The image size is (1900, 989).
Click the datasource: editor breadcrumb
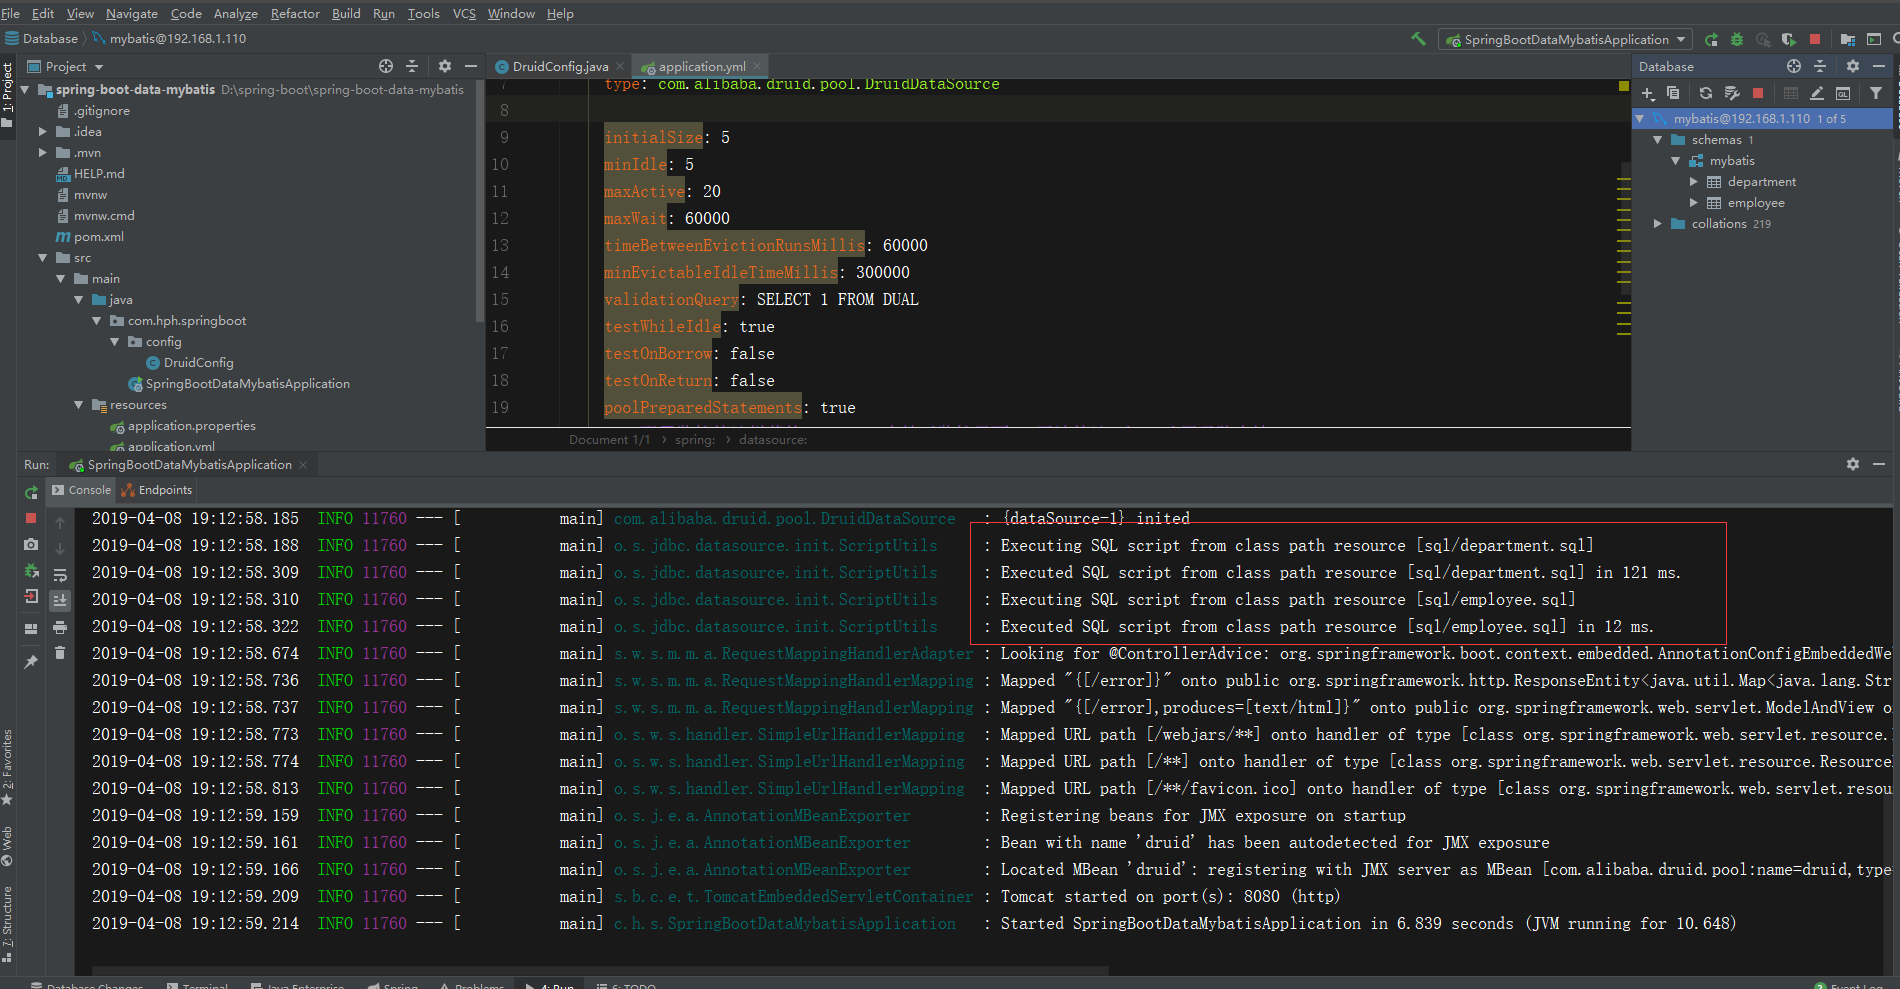coord(773,440)
